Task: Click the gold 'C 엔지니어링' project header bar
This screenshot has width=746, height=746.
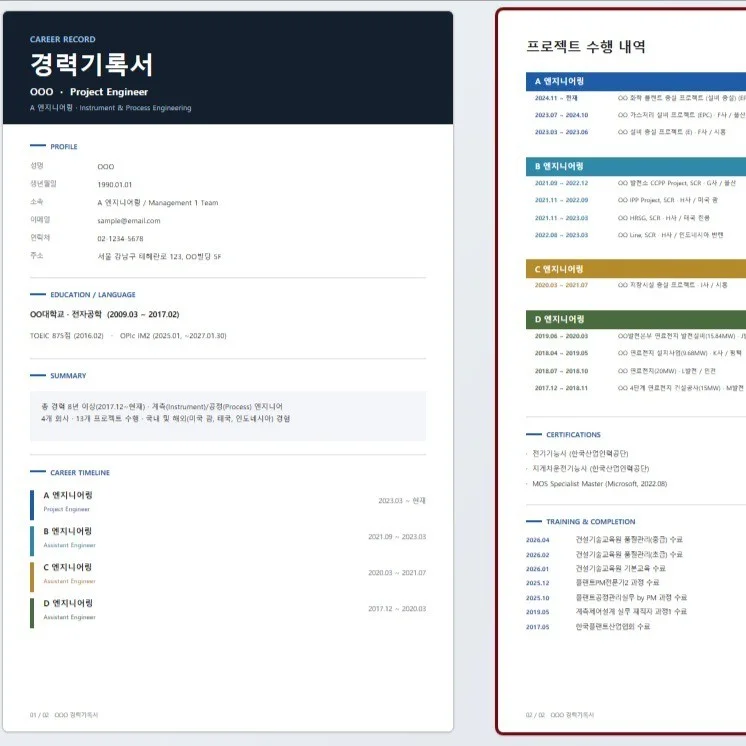Action: pos(636,269)
